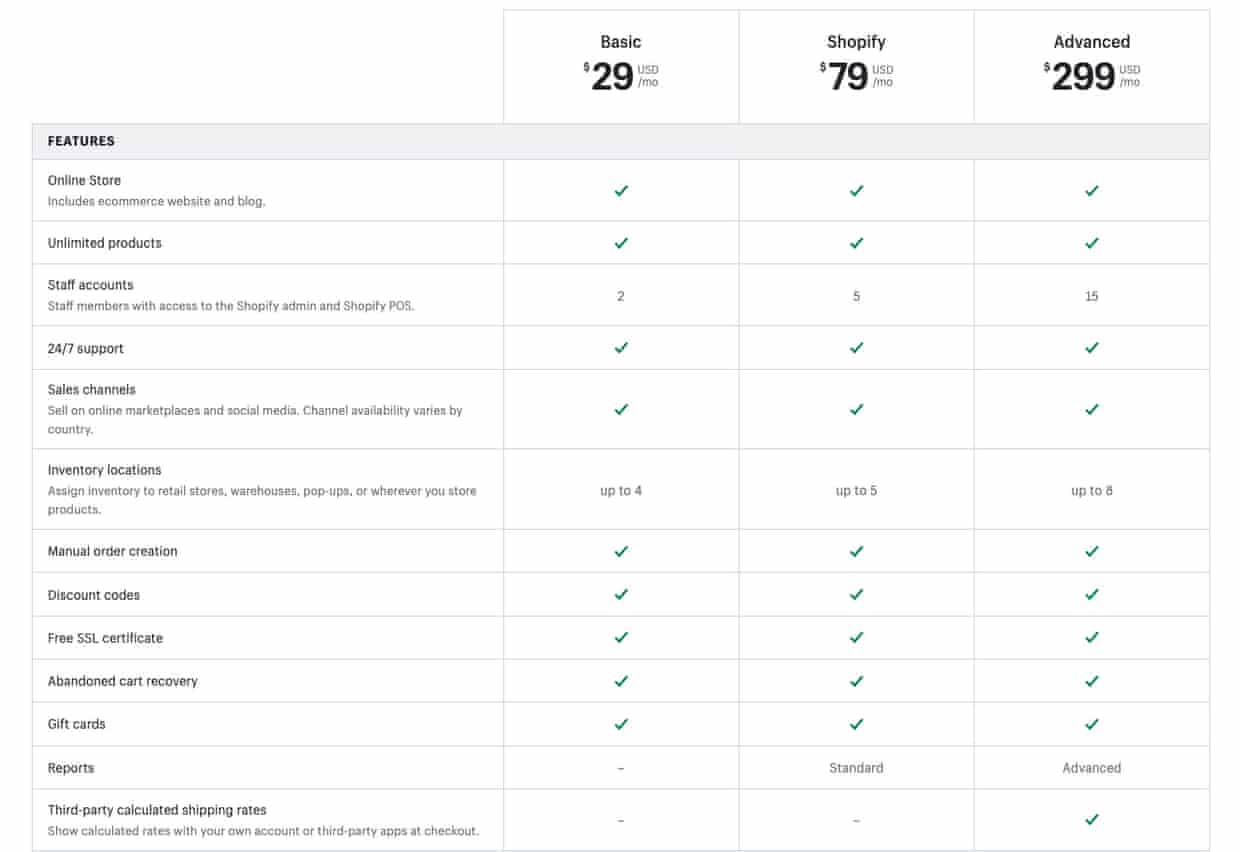Click Third-party shipping rates checkmark under Advanced

[x=1091, y=819]
